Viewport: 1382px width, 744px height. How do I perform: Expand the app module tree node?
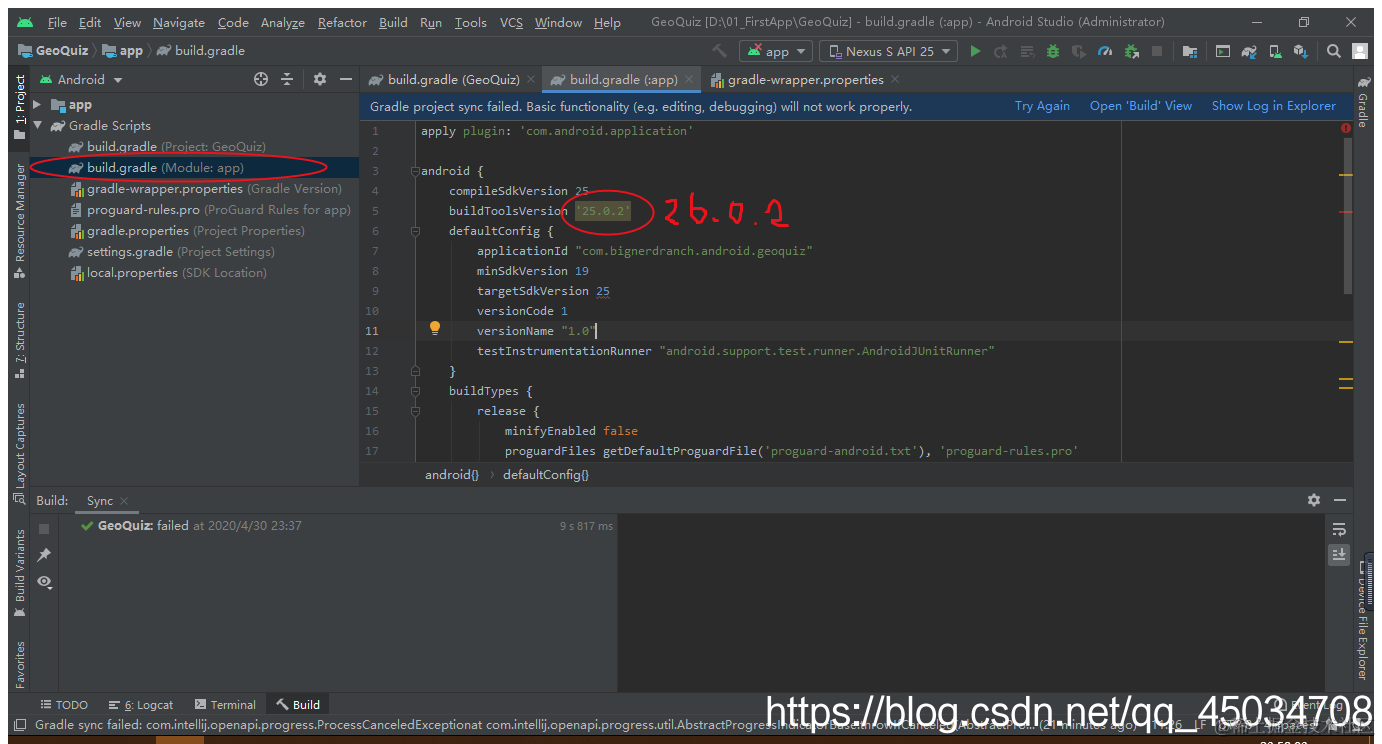coord(37,105)
